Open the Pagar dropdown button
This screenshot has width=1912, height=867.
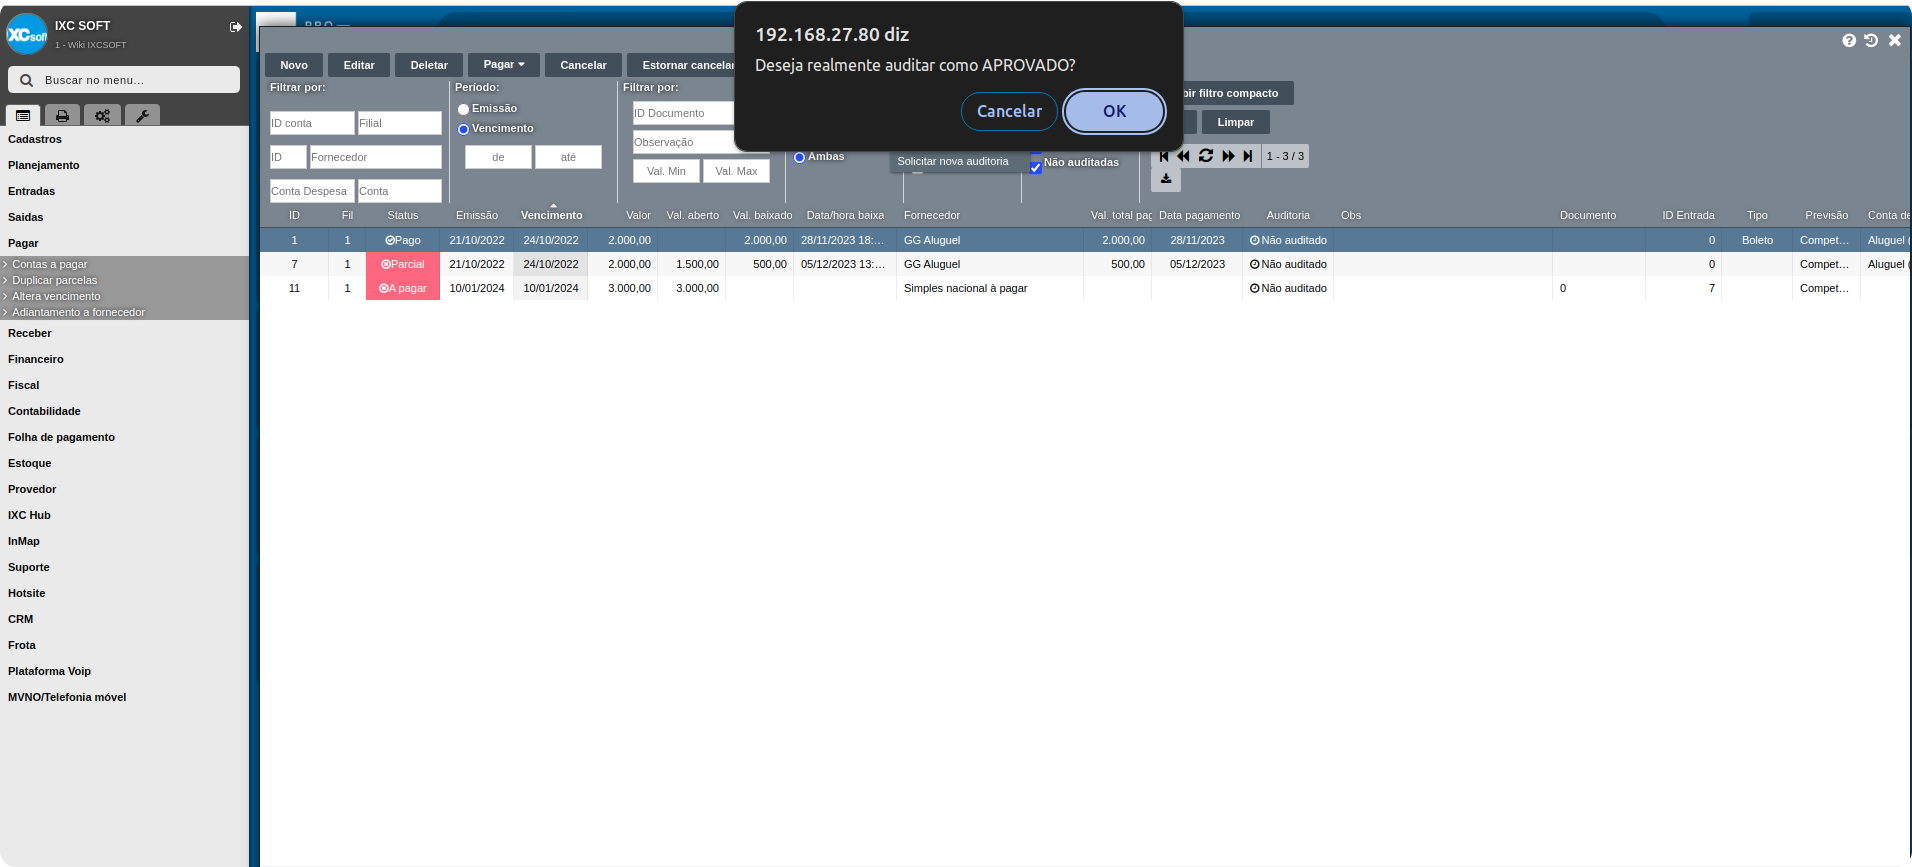pyautogui.click(x=504, y=65)
